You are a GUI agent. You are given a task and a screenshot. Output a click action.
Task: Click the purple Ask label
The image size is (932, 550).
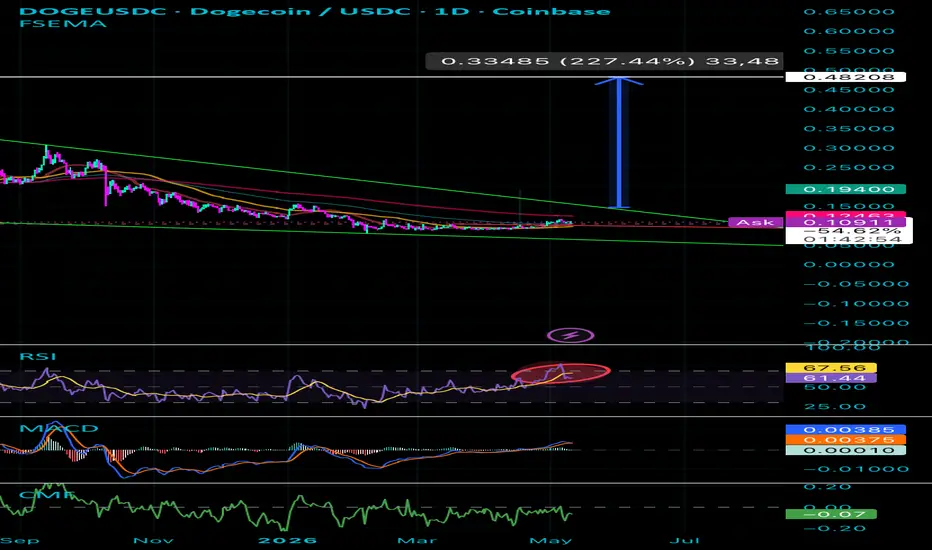tap(755, 222)
